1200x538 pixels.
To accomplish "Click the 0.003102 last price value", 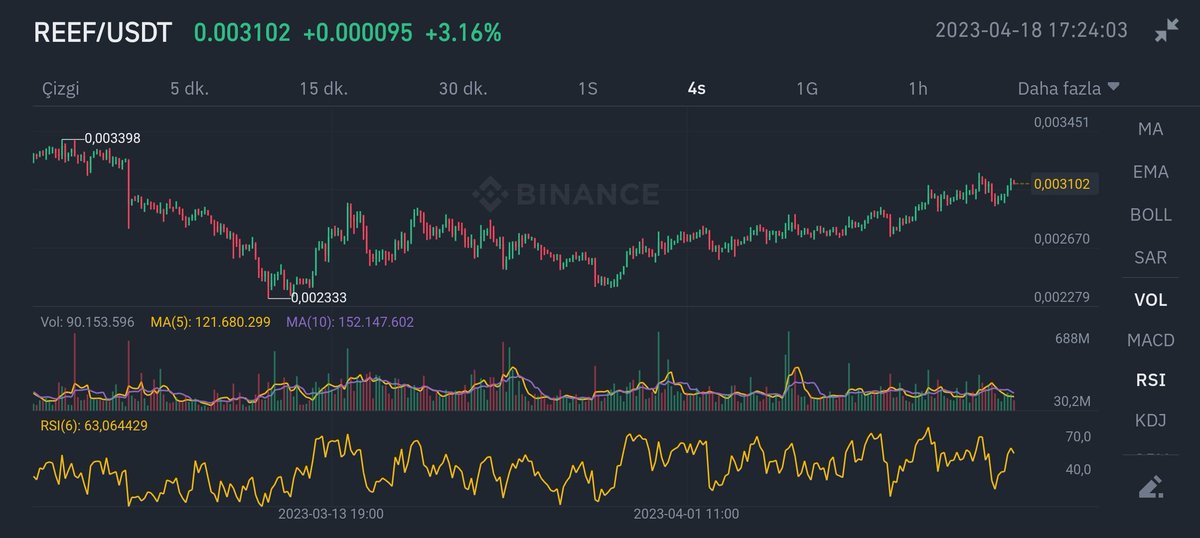I will (x=241, y=32).
